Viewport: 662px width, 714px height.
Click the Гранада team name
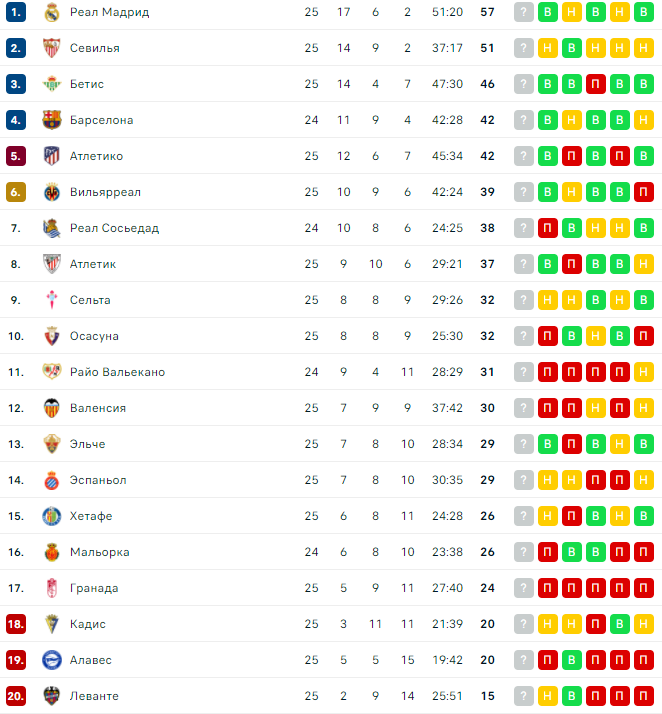[94, 588]
